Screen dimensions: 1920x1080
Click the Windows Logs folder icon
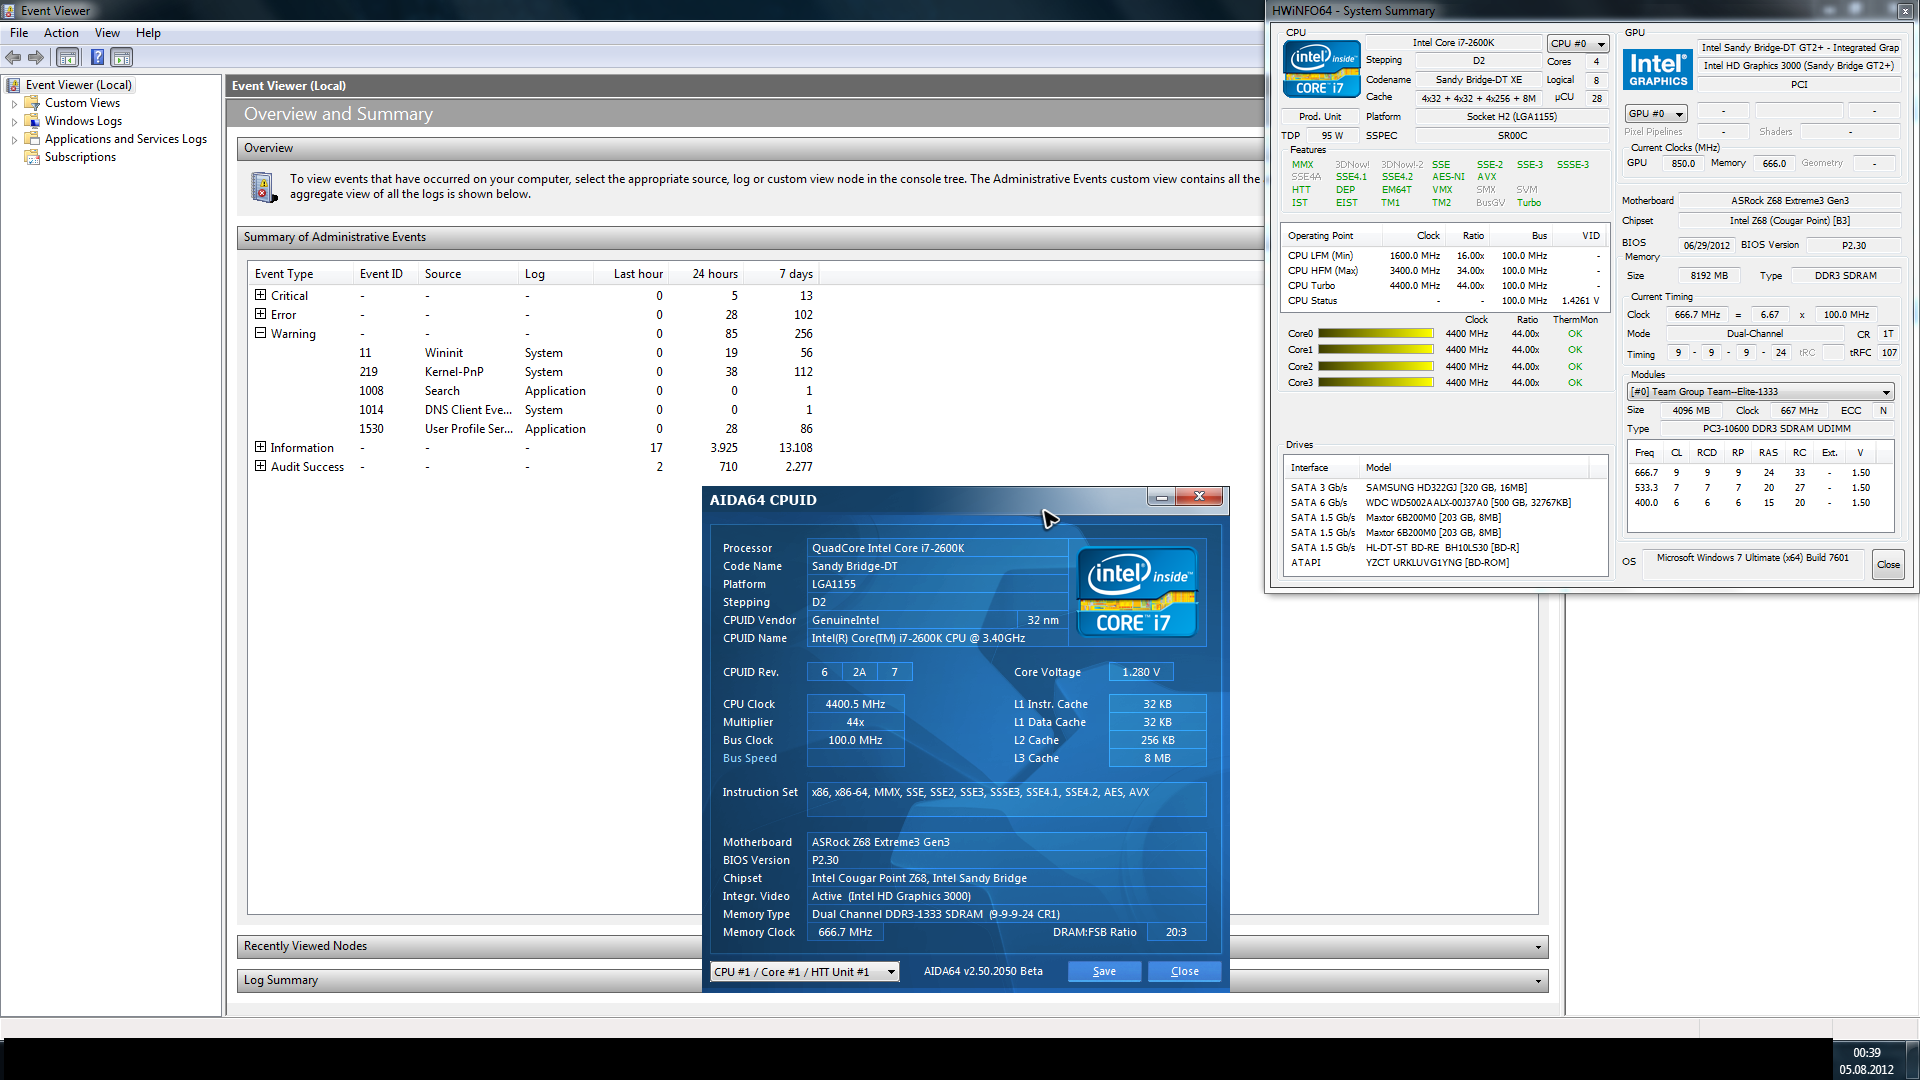(x=32, y=121)
